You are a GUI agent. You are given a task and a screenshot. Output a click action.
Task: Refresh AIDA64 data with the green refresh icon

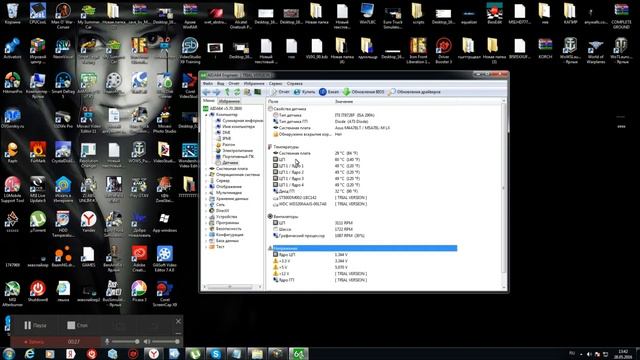(237, 92)
